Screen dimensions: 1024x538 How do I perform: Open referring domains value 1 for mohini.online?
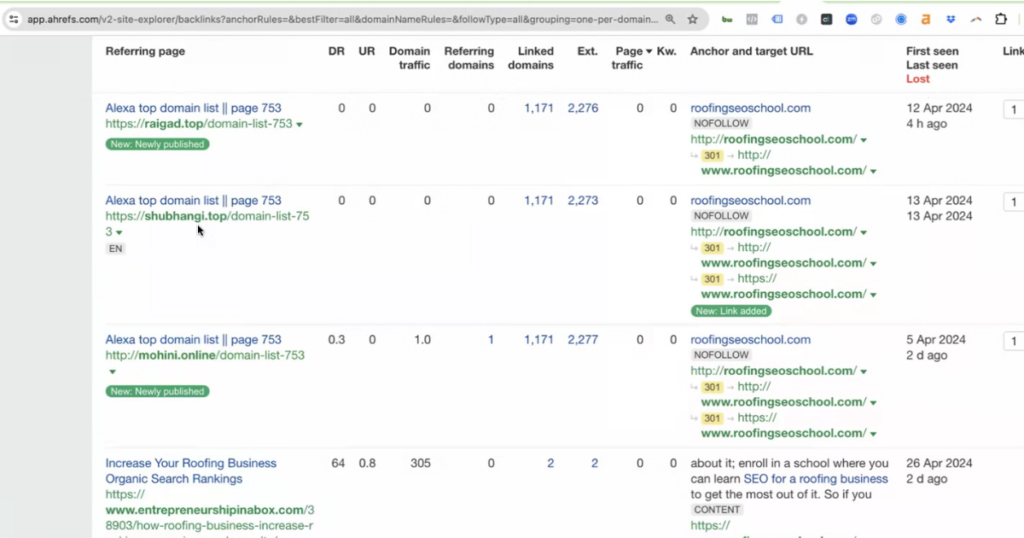490,340
